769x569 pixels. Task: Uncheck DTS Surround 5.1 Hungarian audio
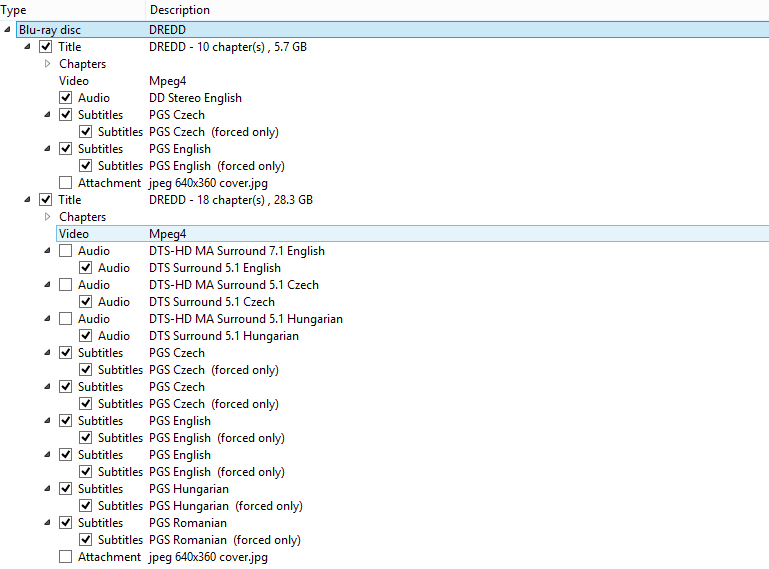(85, 336)
